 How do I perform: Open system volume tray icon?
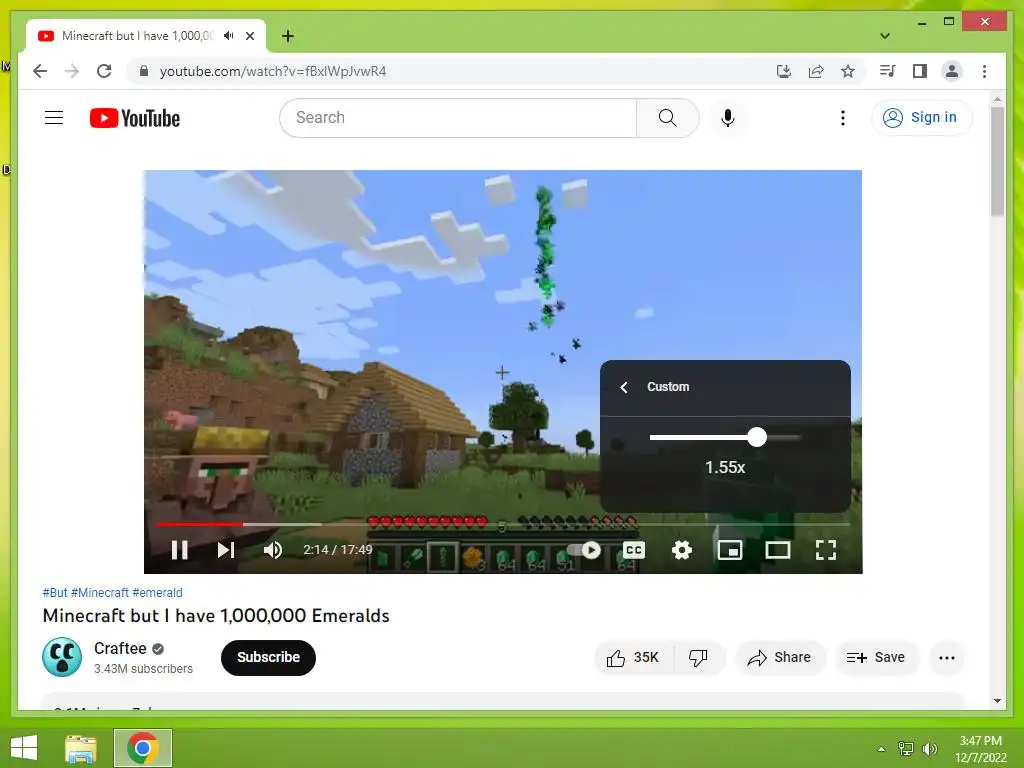point(930,749)
